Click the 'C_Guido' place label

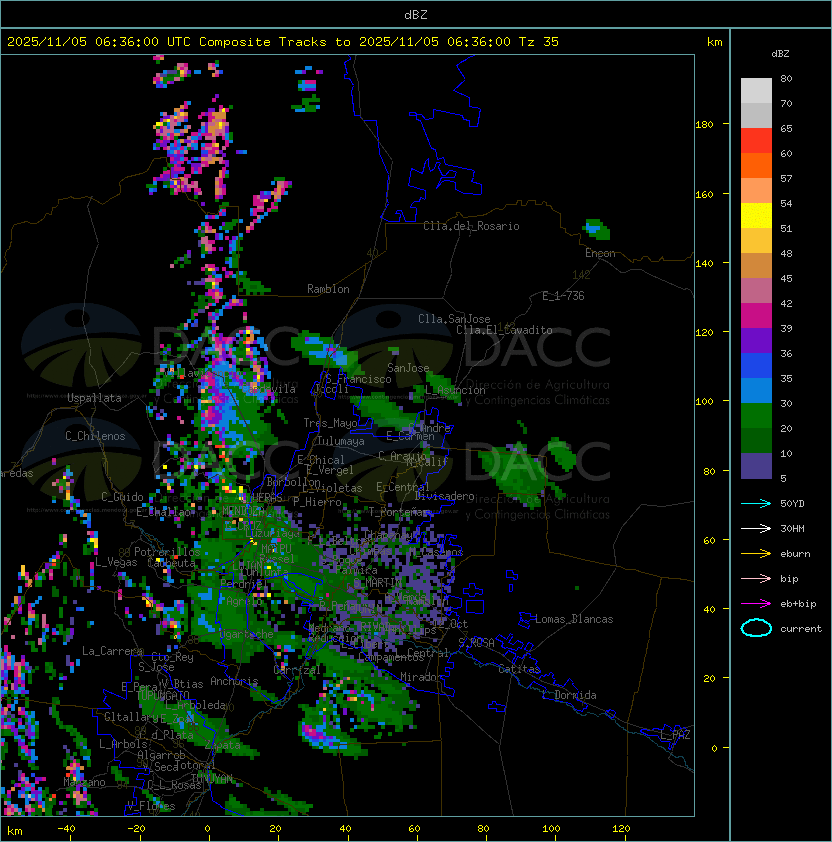[x=122, y=497]
